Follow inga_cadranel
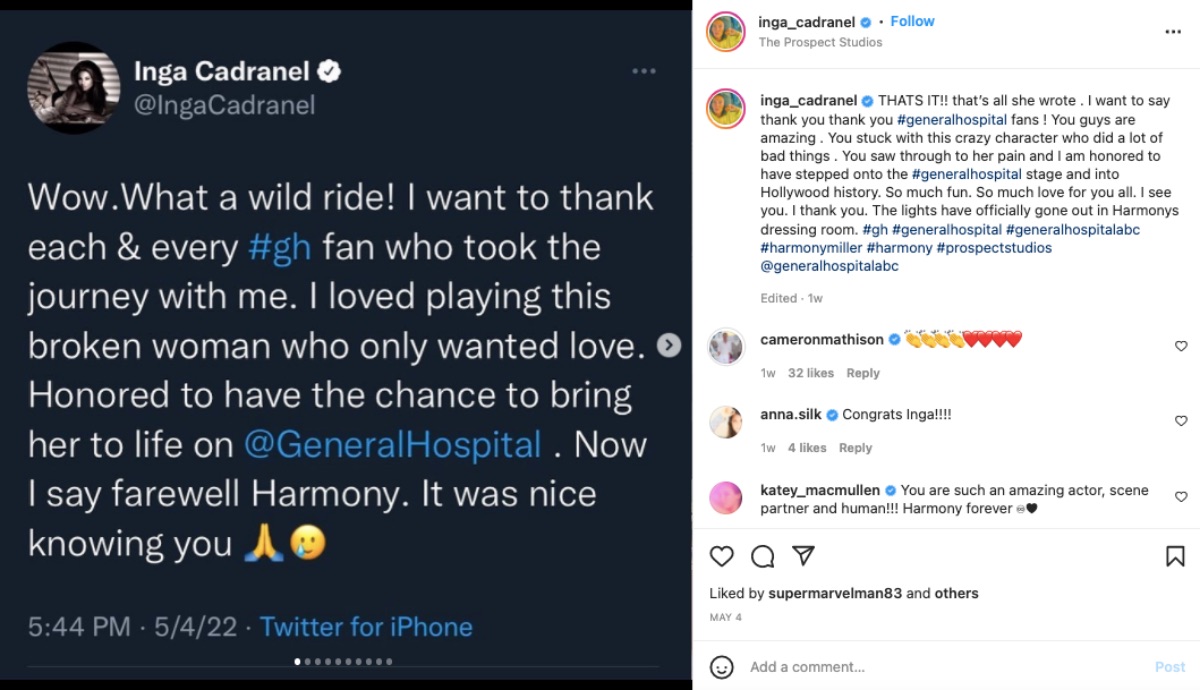This screenshot has width=1200, height=690. click(912, 21)
